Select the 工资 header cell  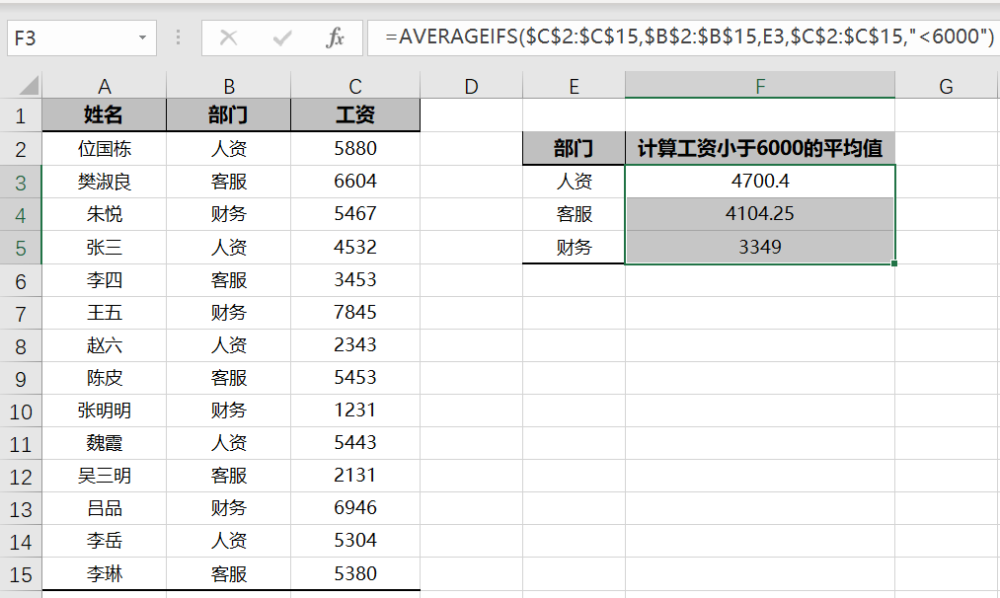[356, 115]
